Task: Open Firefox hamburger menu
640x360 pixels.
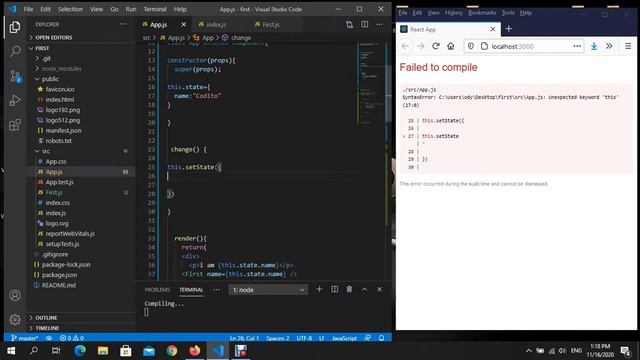Action: pos(628,46)
